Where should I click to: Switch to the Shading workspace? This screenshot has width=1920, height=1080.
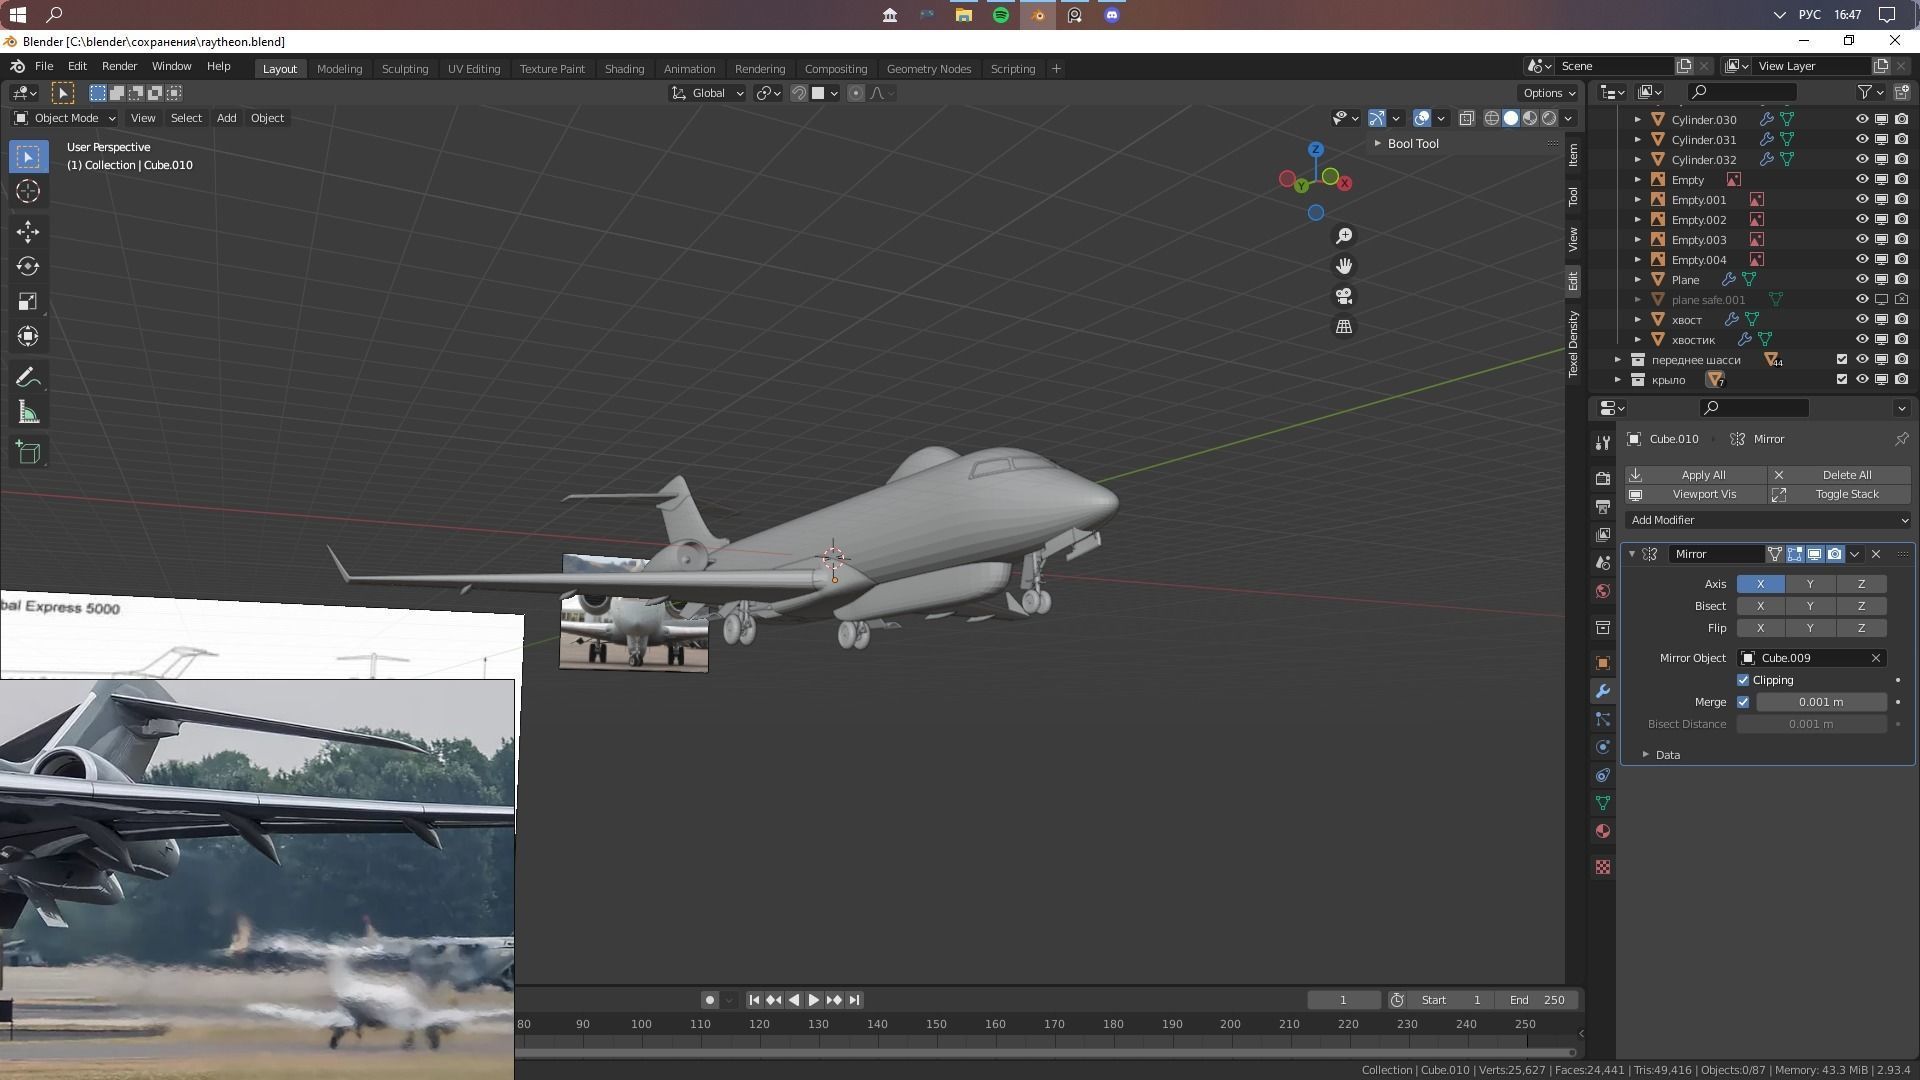[624, 69]
